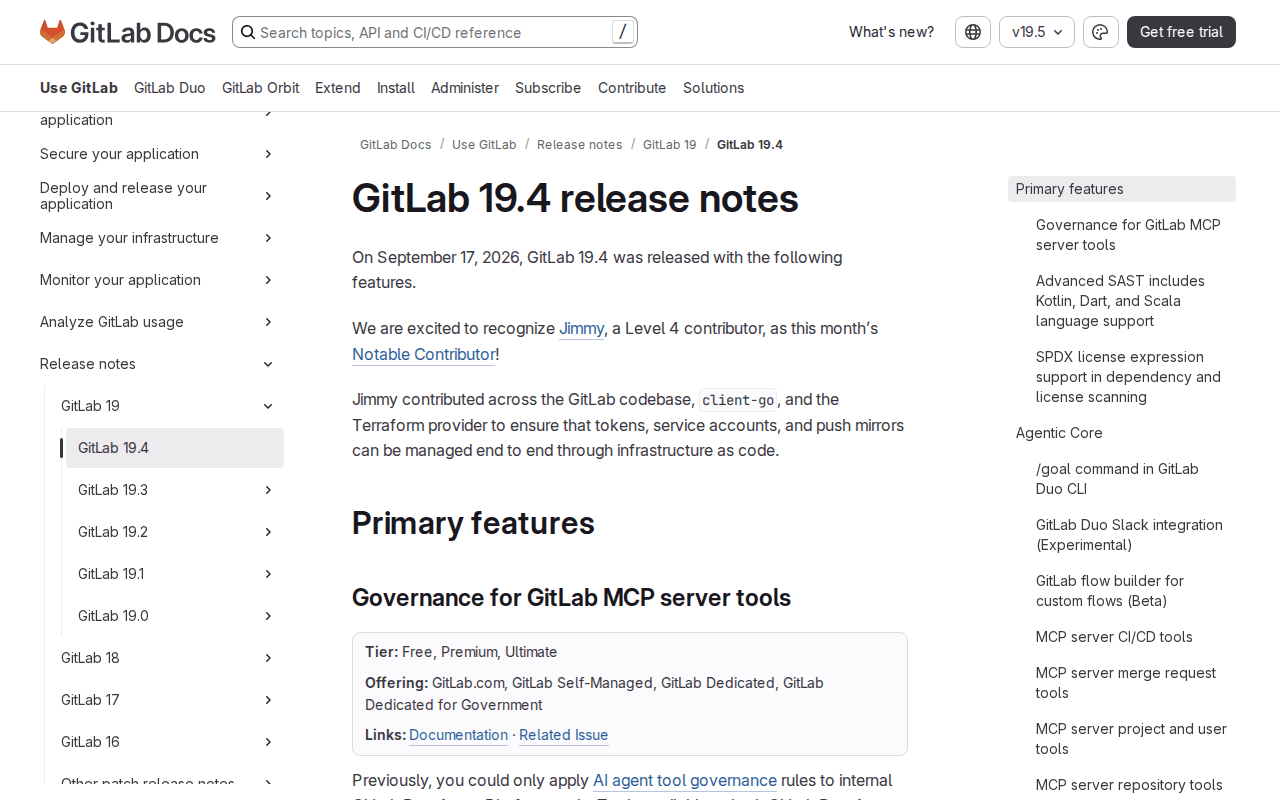
Task: Jump to MCP server merge request tools
Action: [x=1126, y=683]
